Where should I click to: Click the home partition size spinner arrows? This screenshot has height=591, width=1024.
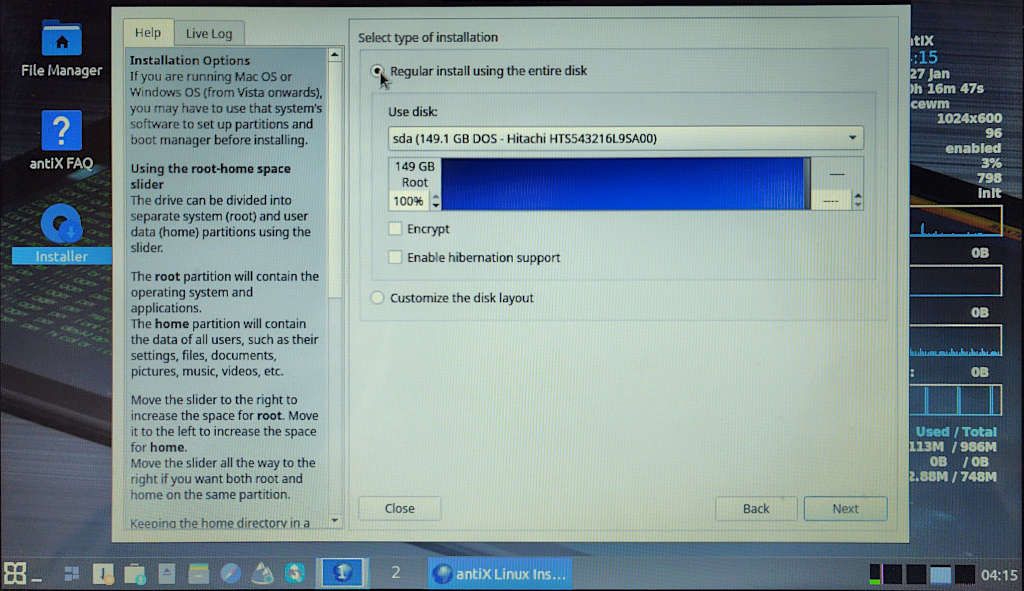point(857,201)
